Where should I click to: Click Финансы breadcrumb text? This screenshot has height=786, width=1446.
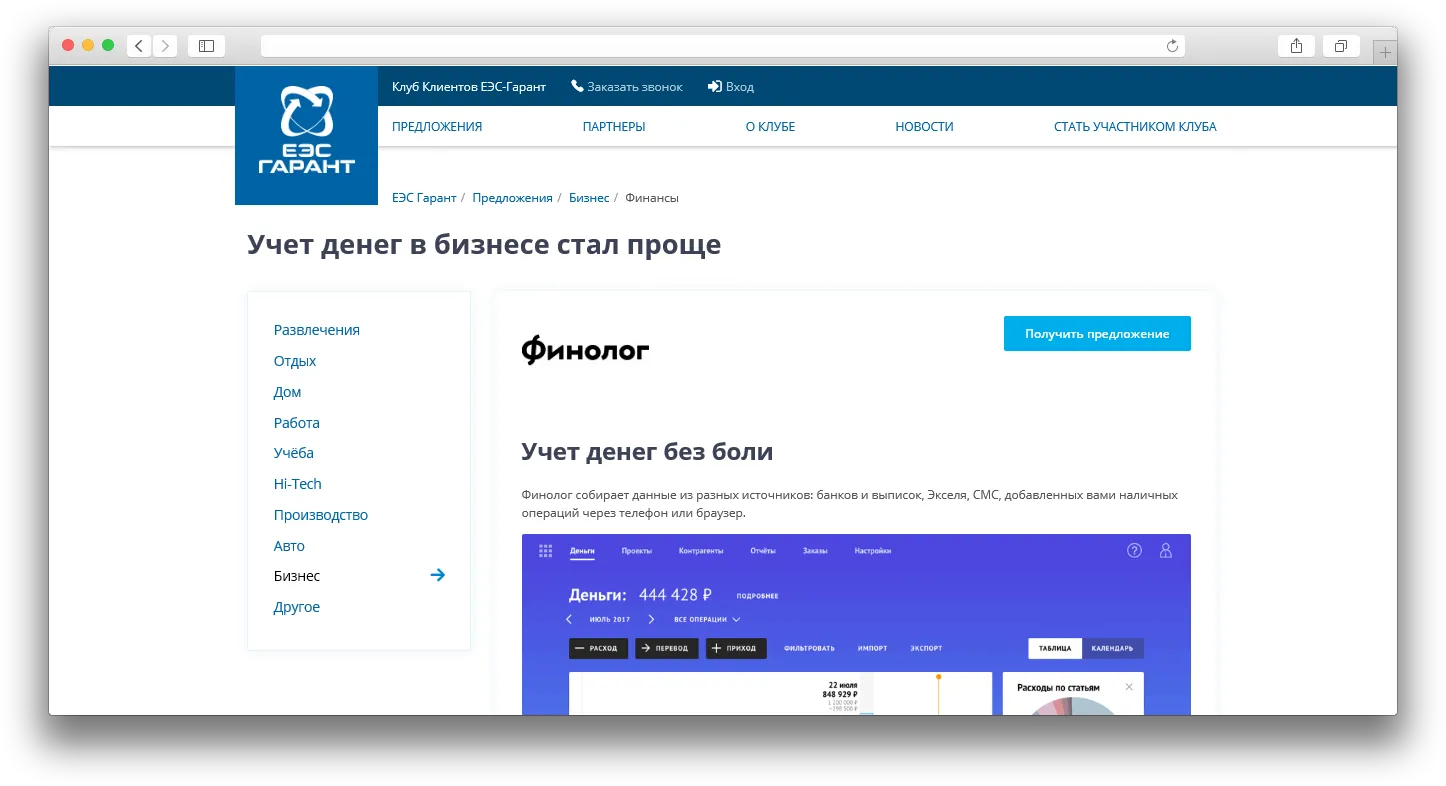coord(652,198)
